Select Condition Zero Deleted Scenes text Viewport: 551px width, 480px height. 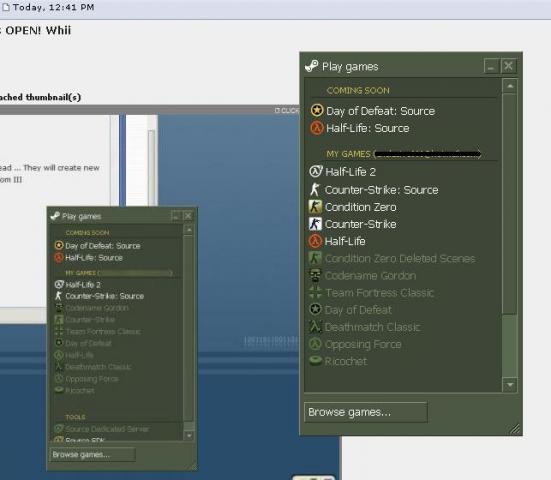pyautogui.click(x=400, y=259)
